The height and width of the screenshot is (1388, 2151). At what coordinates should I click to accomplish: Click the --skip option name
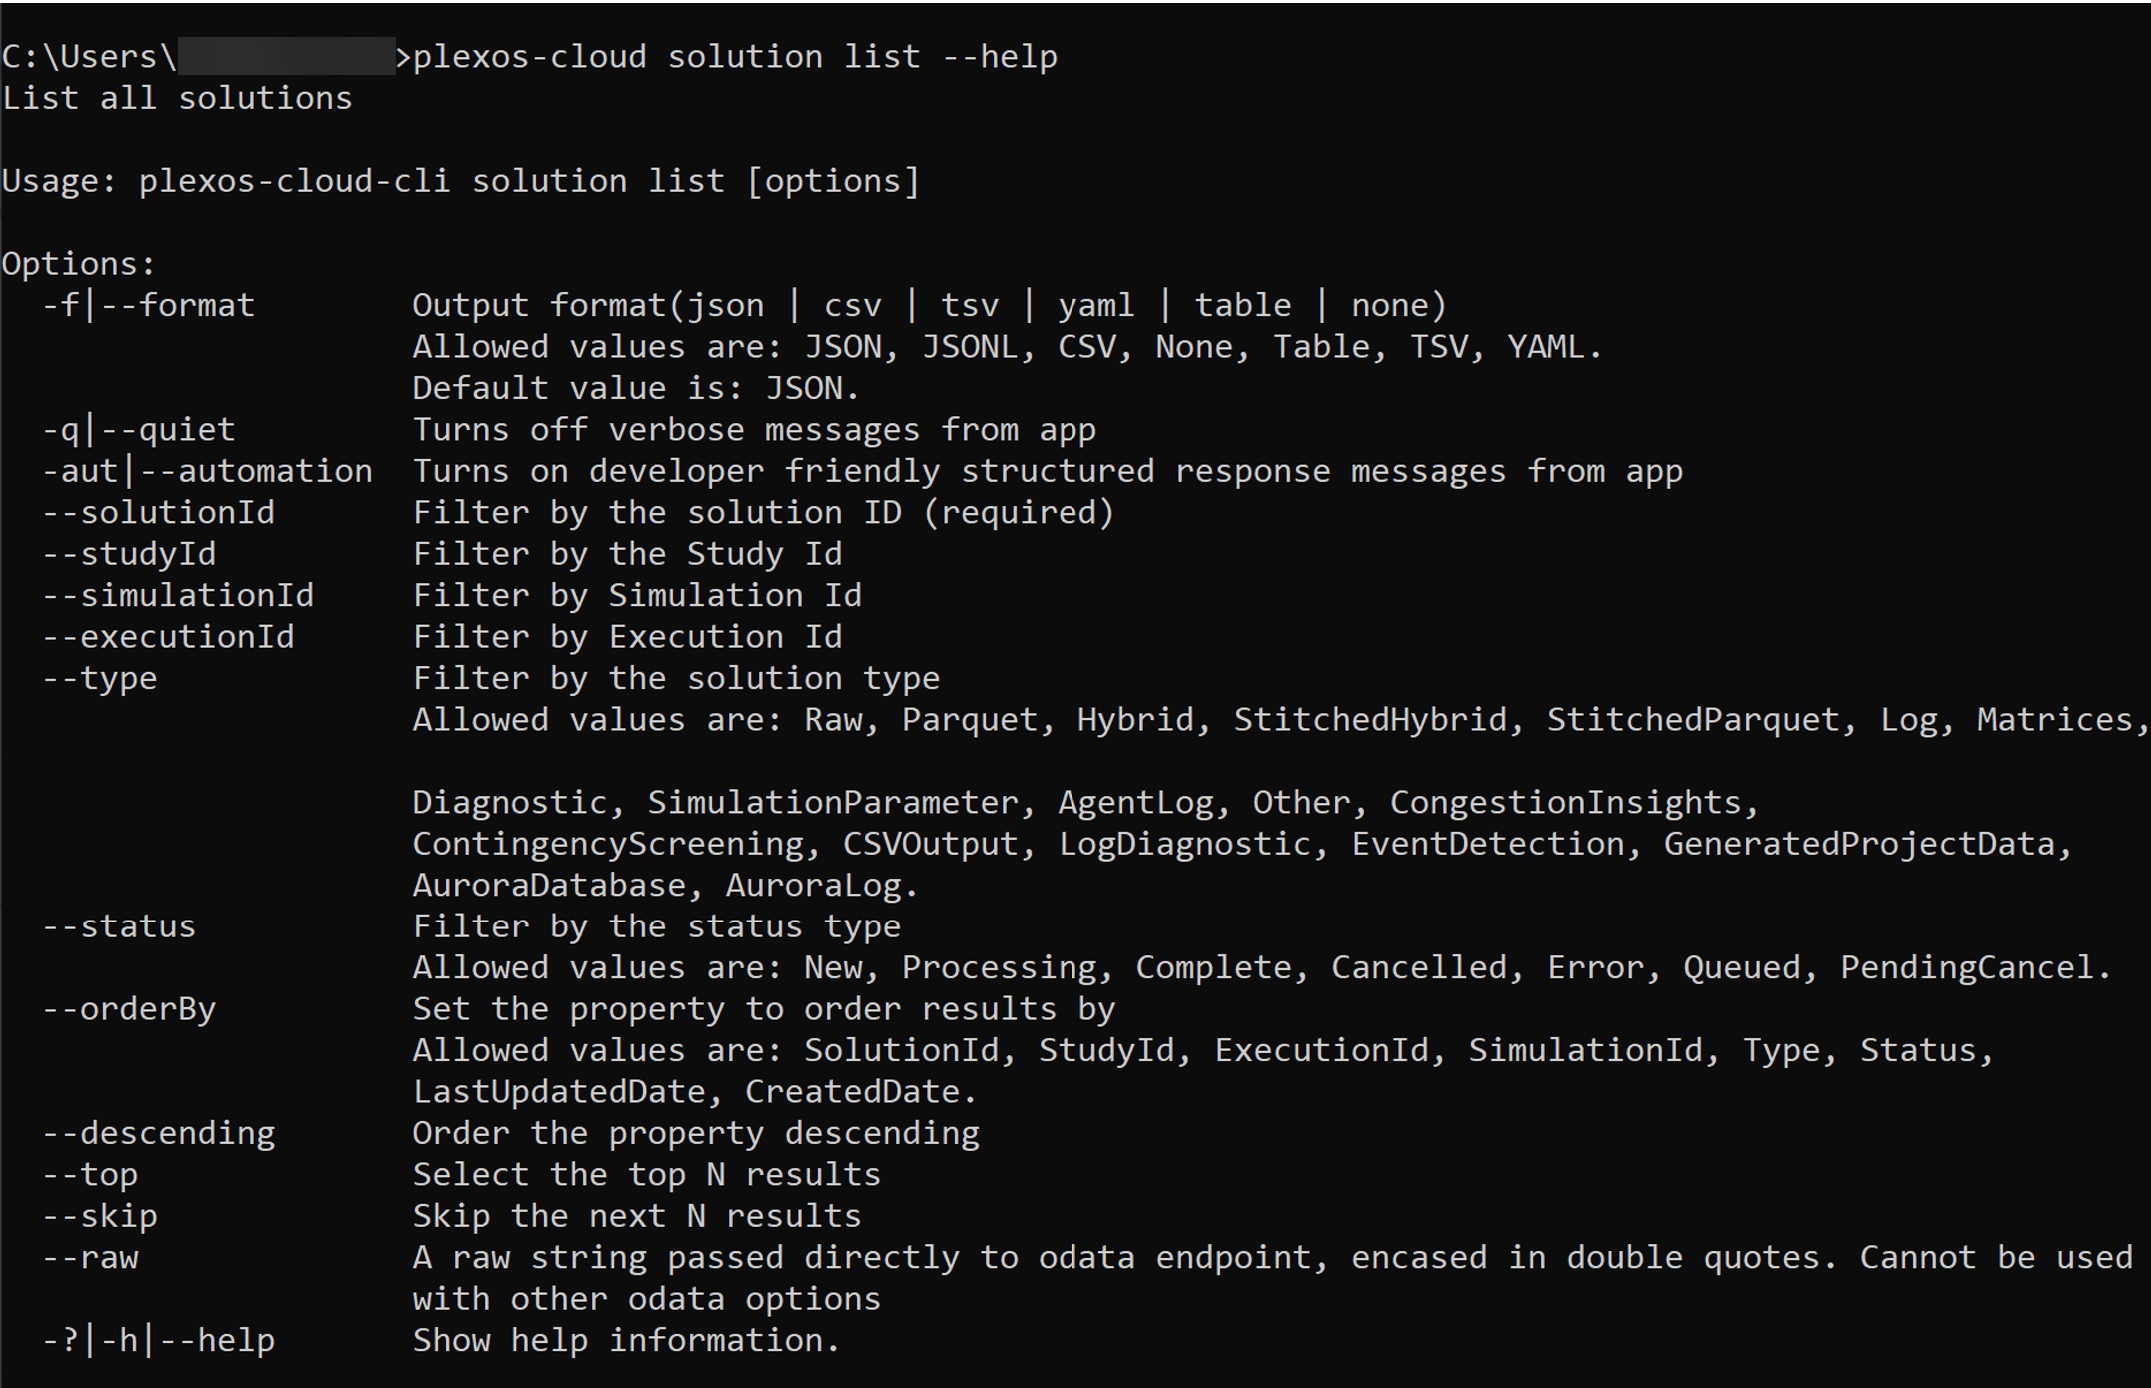pos(100,1216)
